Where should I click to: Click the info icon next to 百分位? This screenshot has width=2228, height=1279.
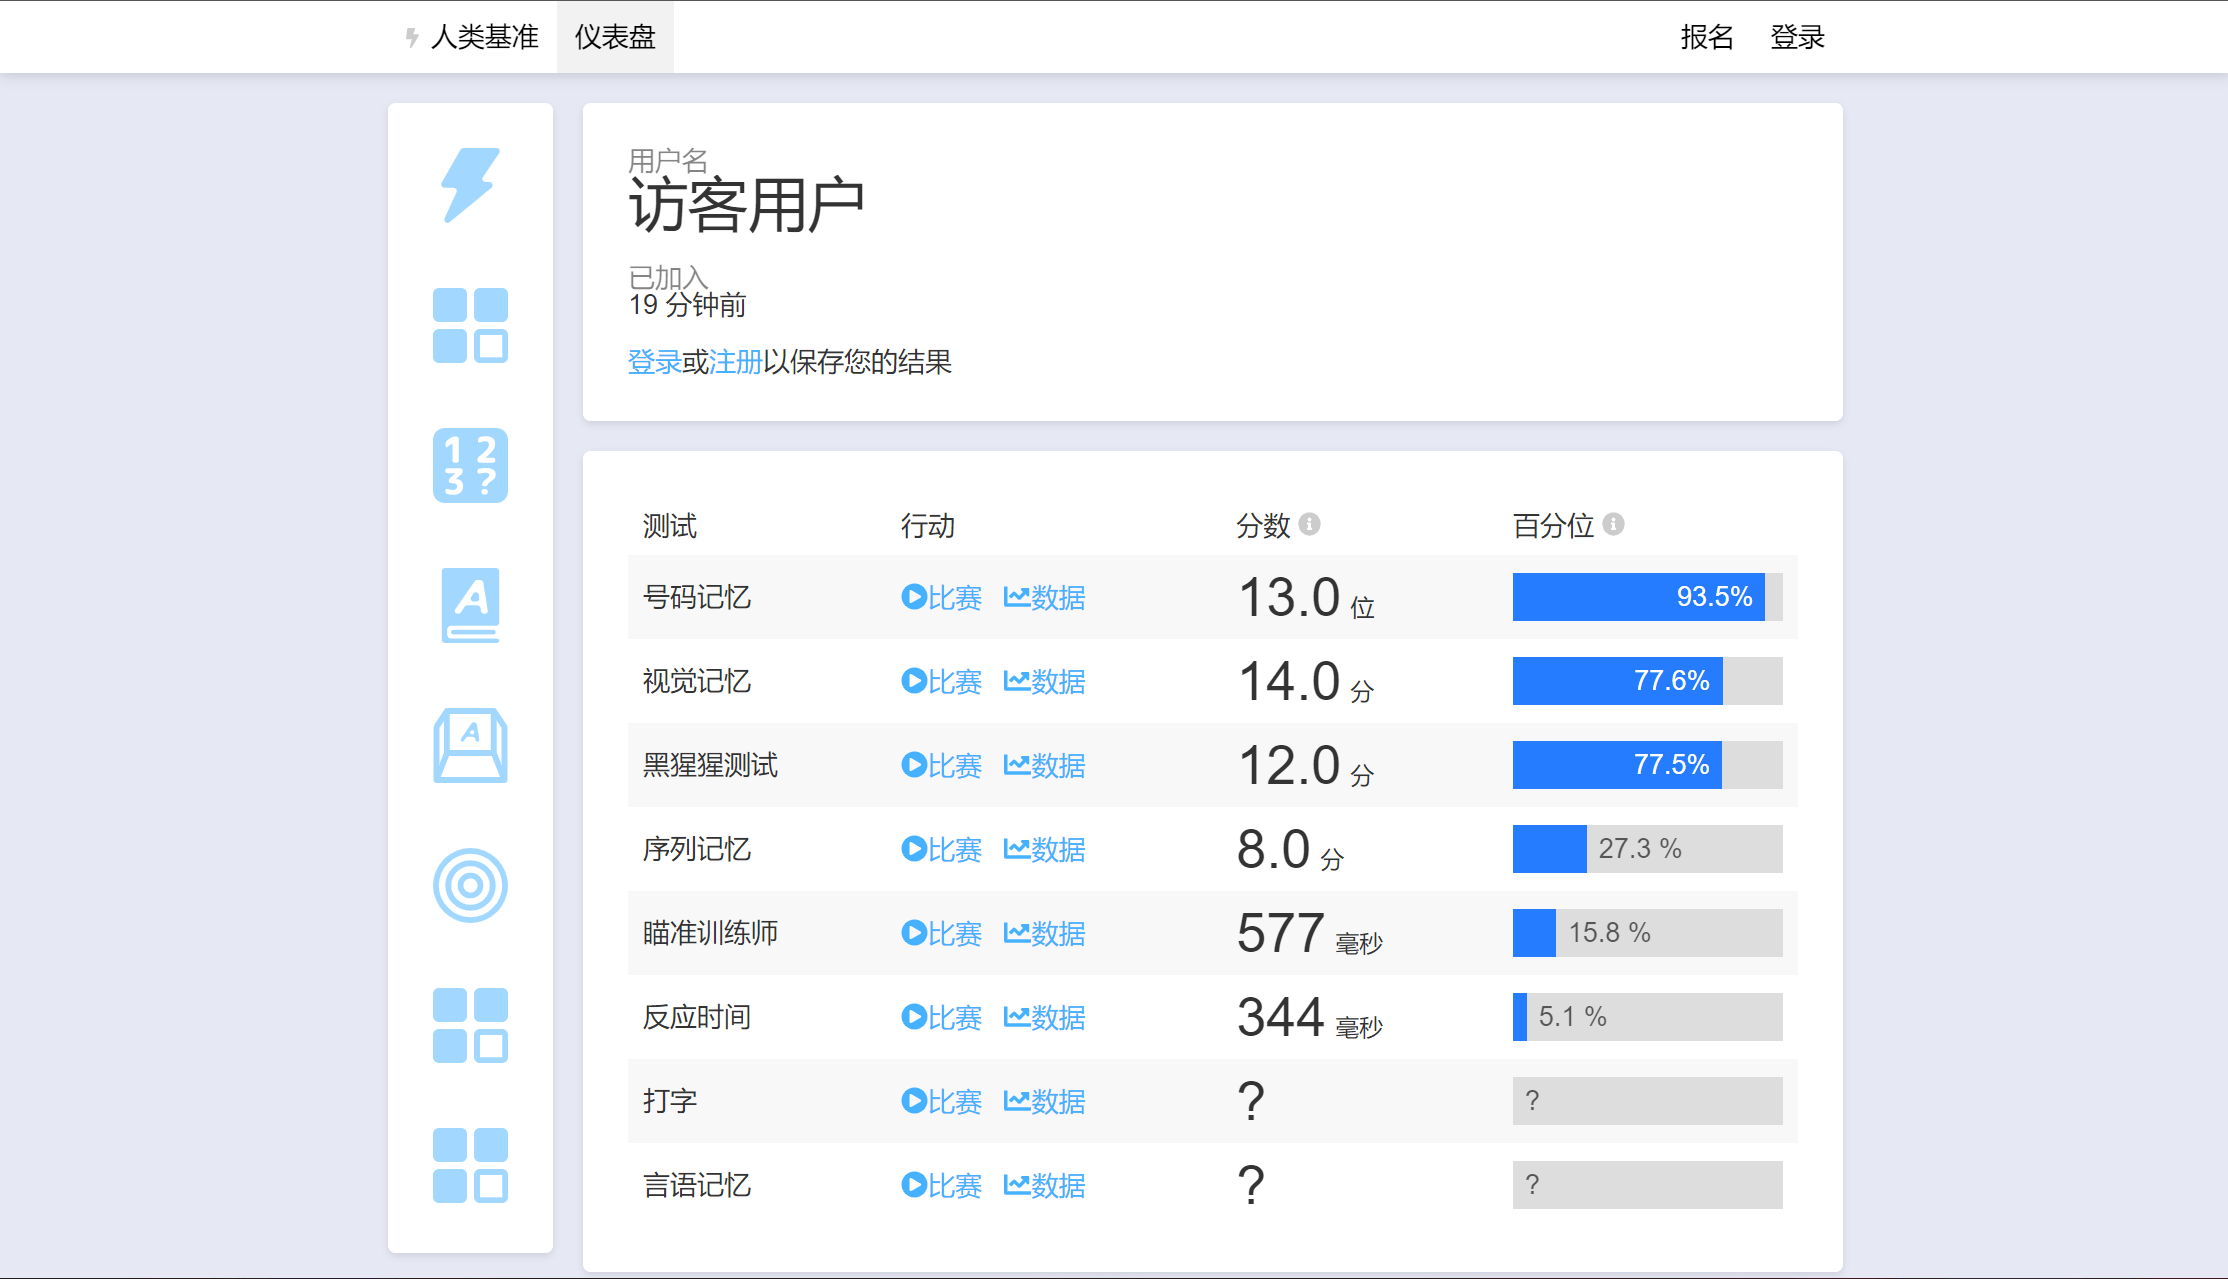[x=1613, y=524]
